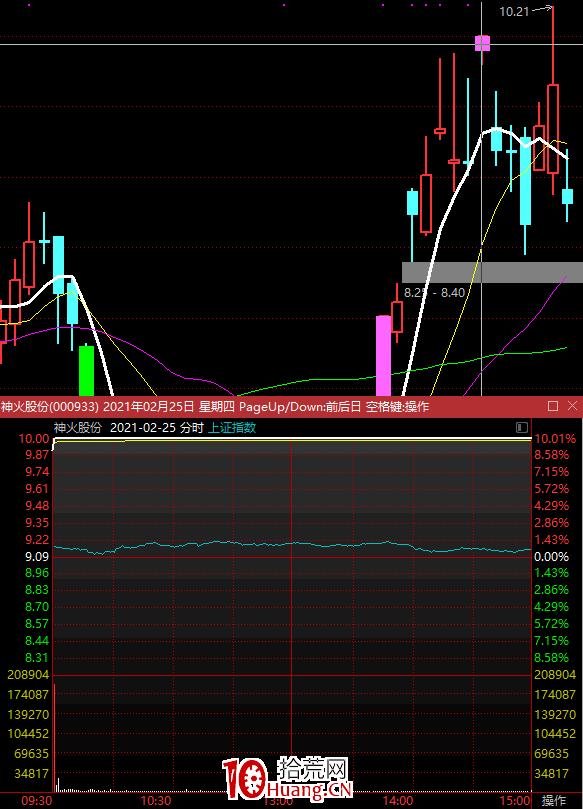Click the 8.31 price axis label

coord(37,658)
